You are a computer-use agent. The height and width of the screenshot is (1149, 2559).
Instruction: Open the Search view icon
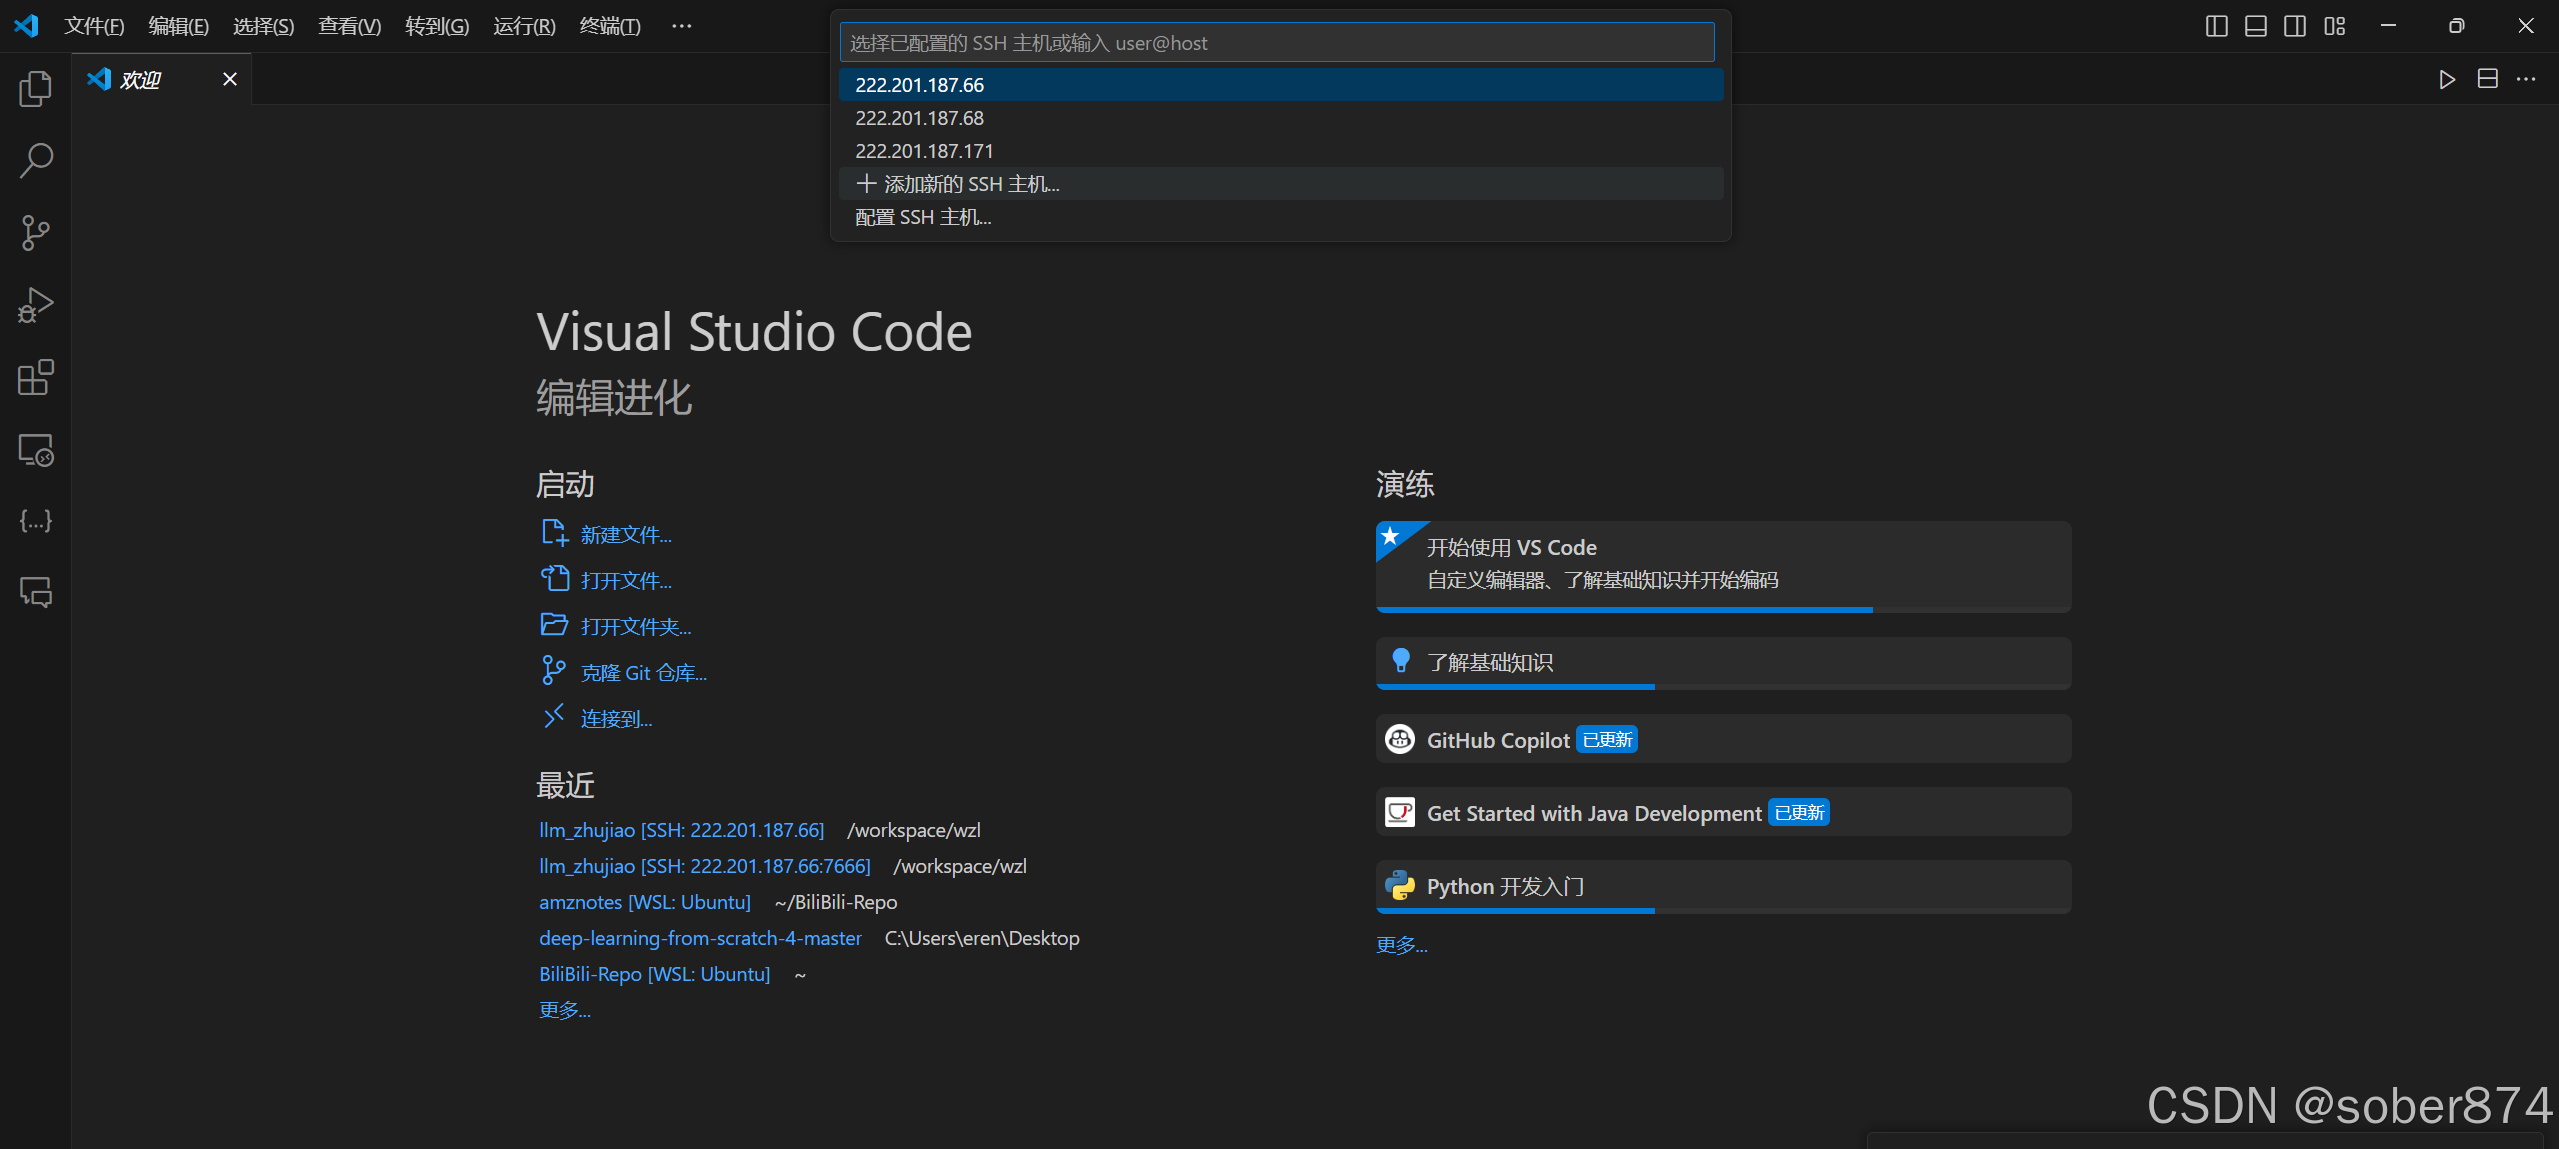pyautogui.click(x=35, y=160)
